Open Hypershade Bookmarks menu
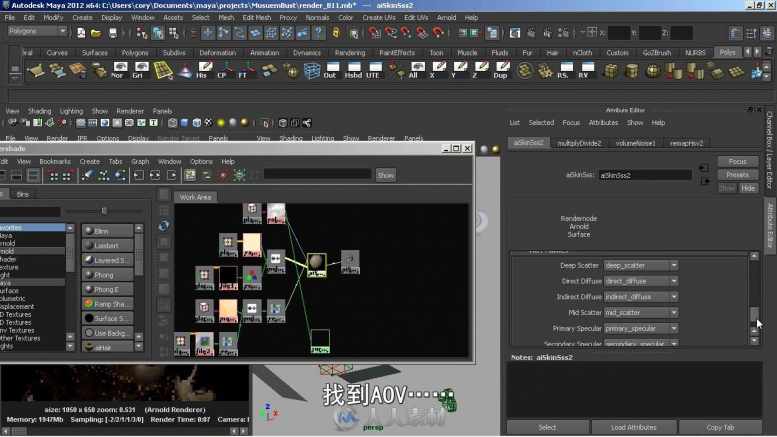The width and height of the screenshot is (777, 437). [55, 162]
